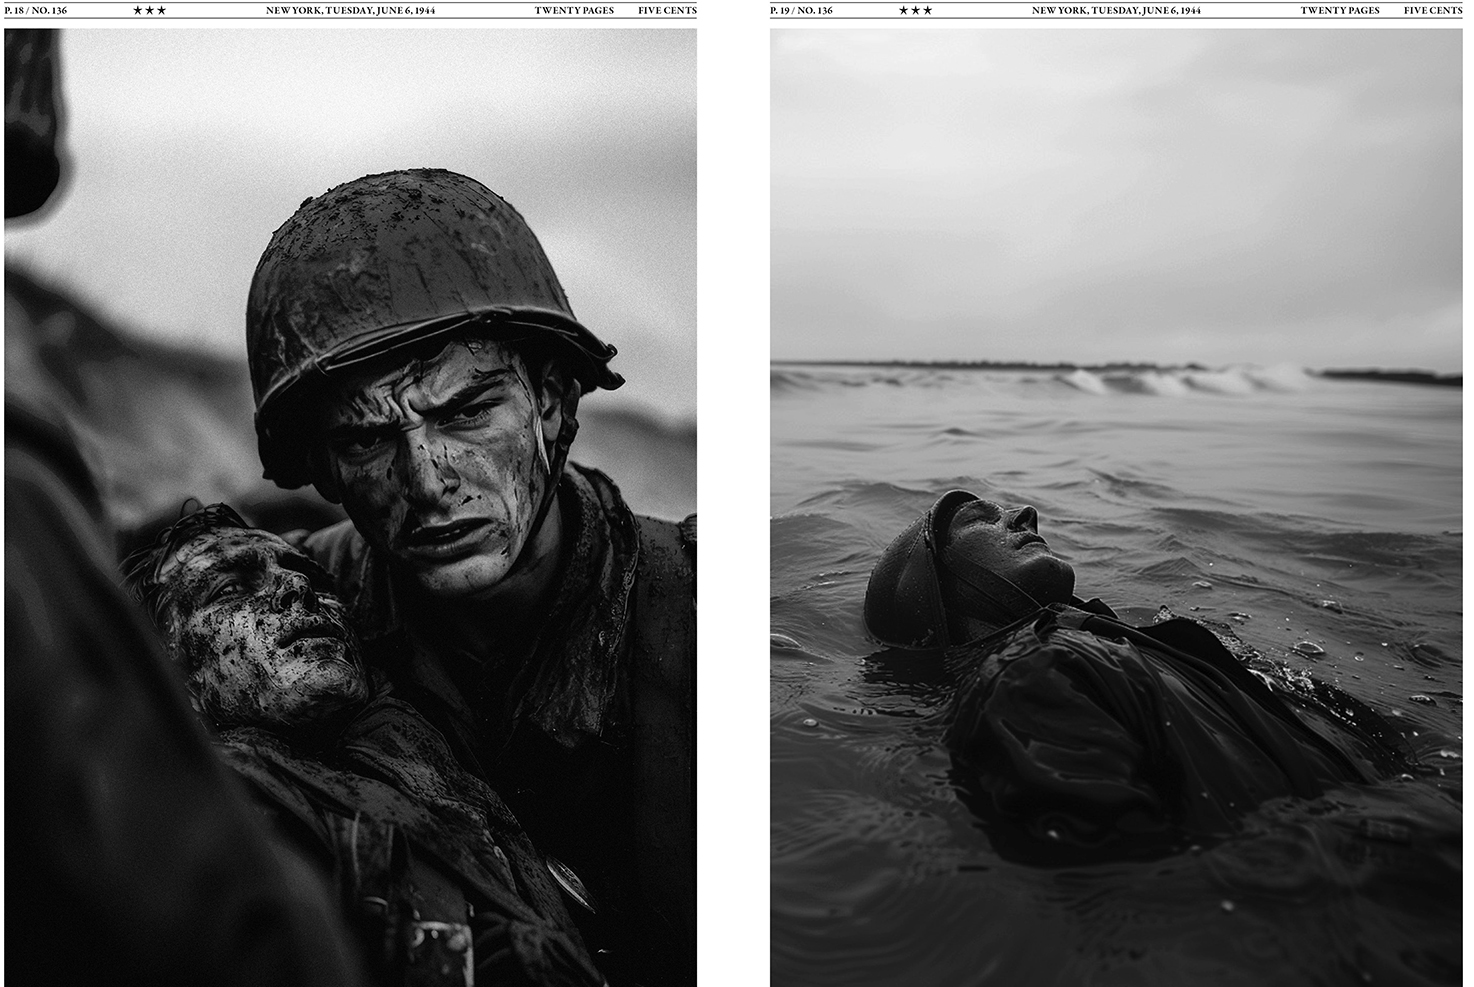Click the three stars on page 18 header

click(150, 11)
